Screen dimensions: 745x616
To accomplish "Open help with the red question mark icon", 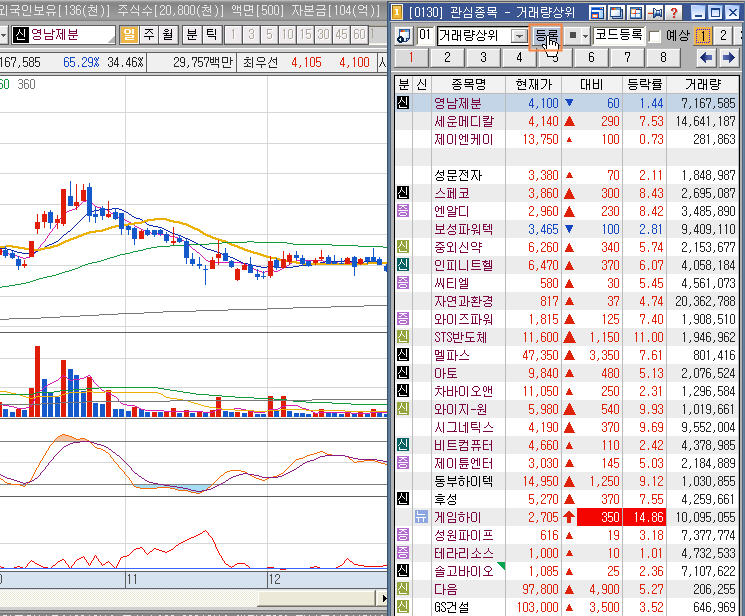I will pos(673,12).
